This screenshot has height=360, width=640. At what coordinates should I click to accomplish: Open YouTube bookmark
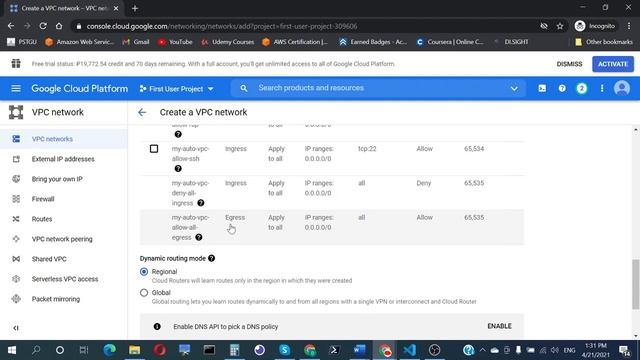point(175,42)
